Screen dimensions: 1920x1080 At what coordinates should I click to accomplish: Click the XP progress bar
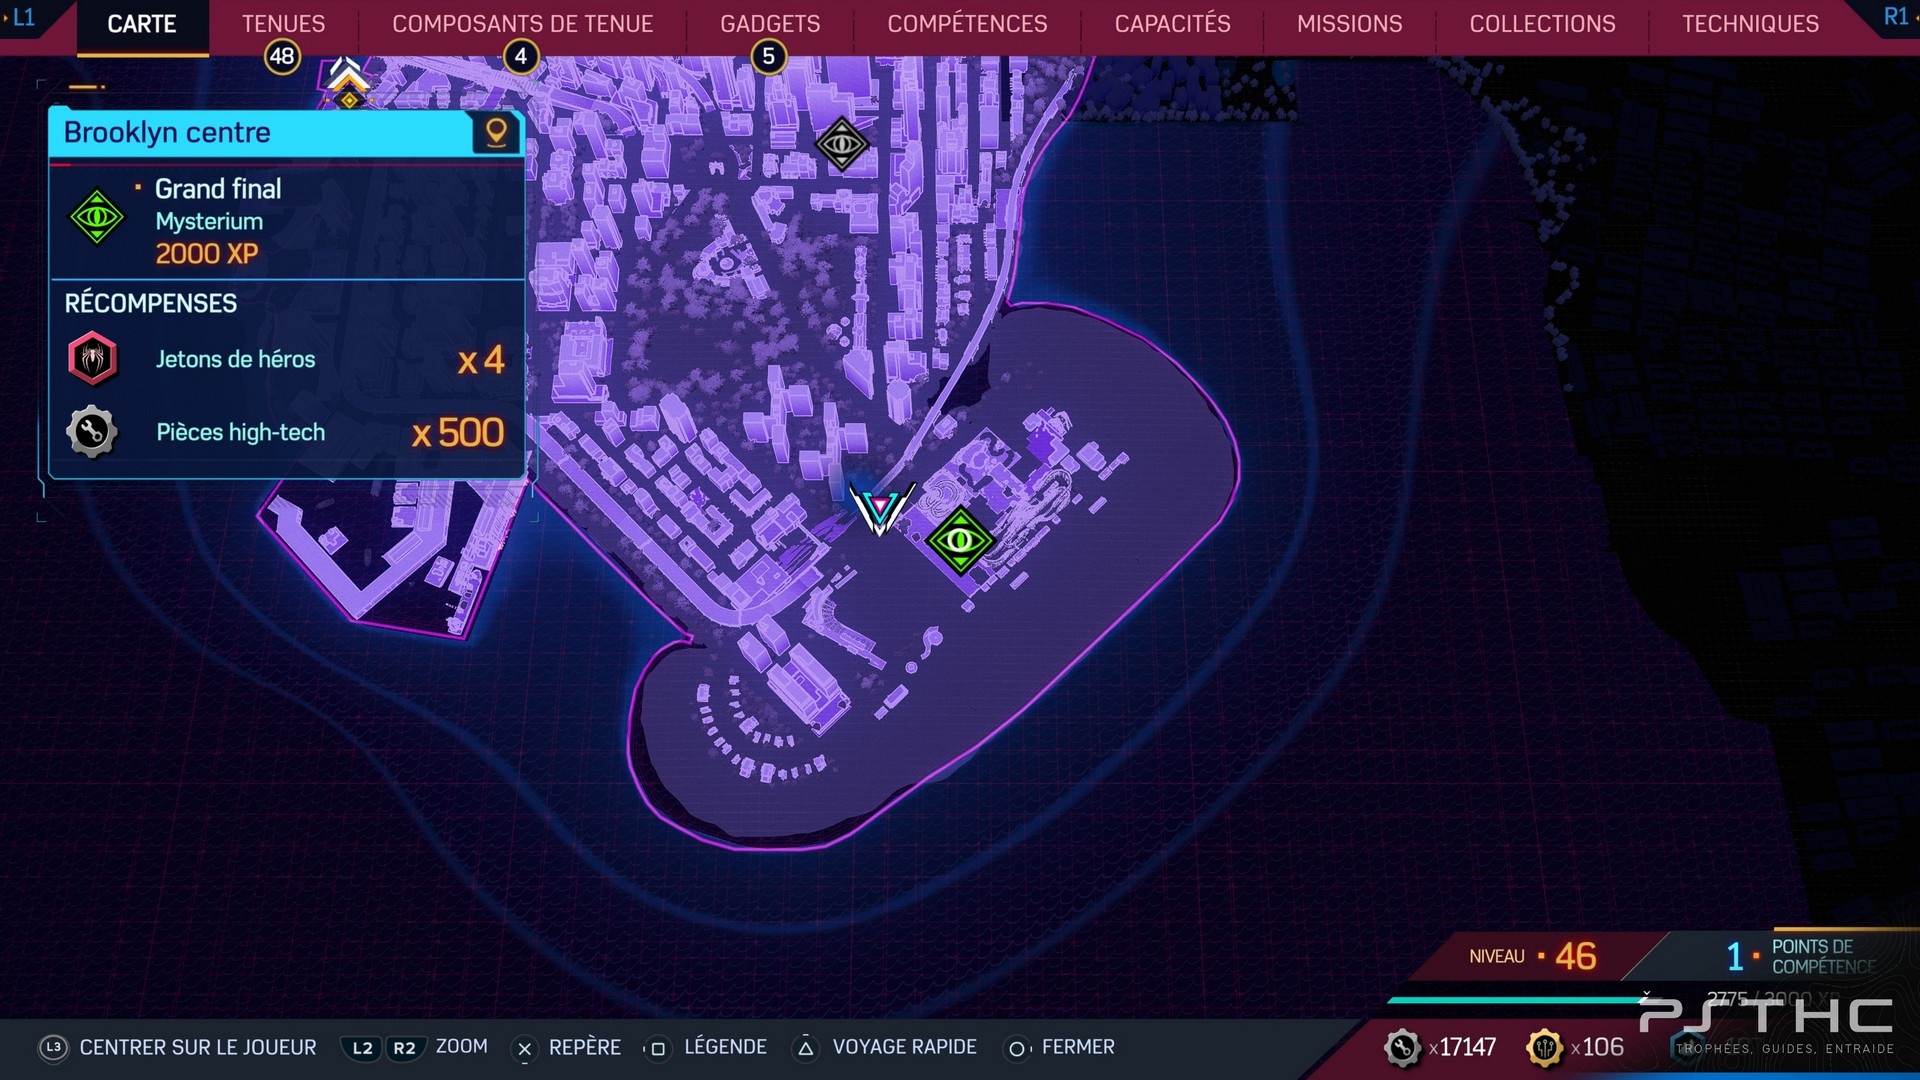point(1518,999)
